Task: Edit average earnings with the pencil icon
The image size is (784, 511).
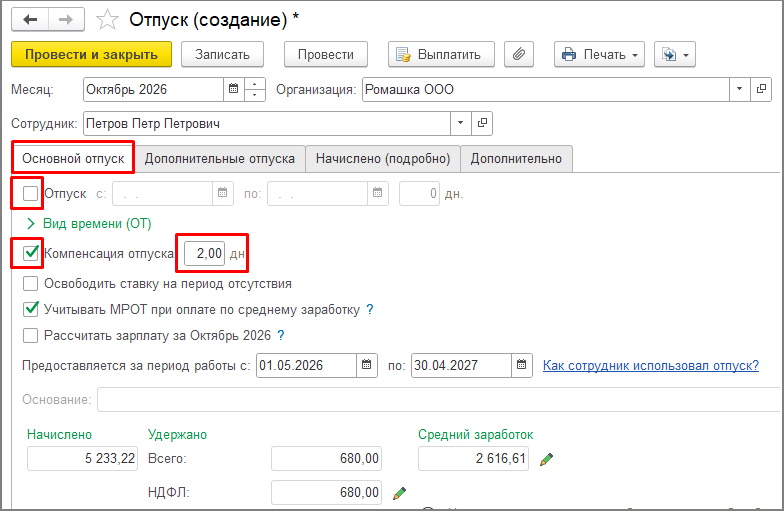Action: pyautogui.click(x=546, y=459)
